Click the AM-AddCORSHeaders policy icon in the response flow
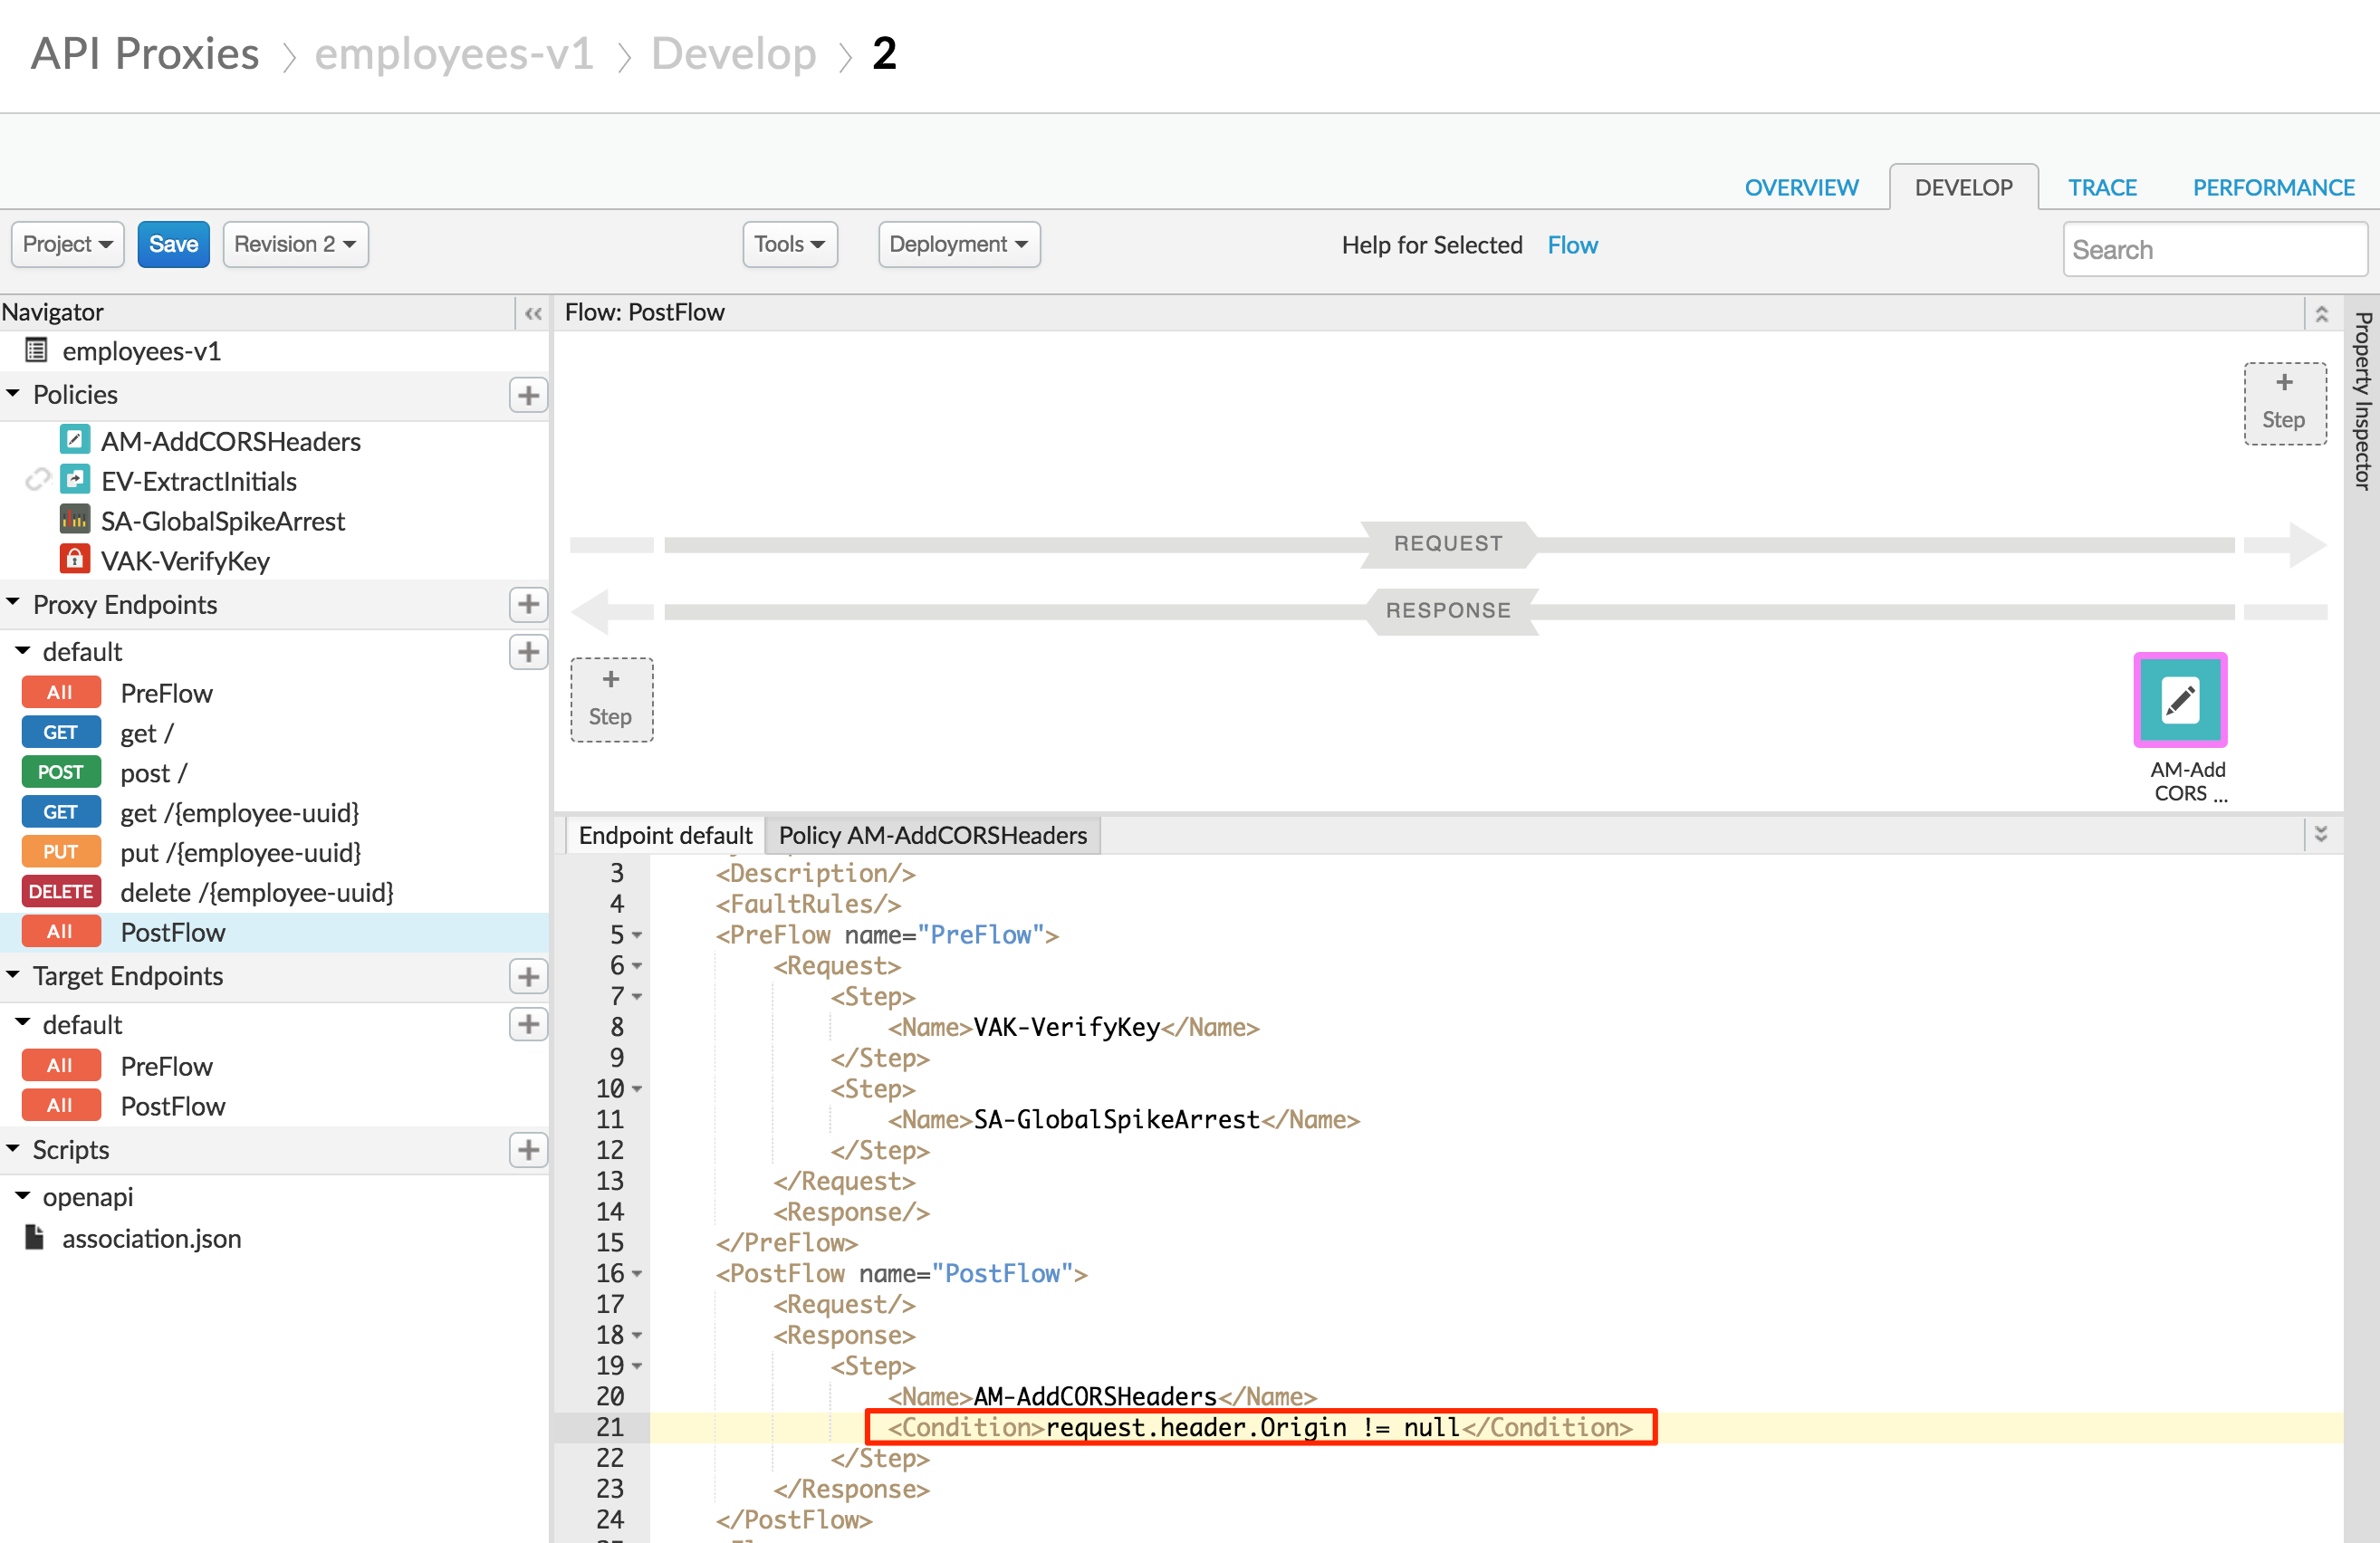The image size is (2380, 1543). (x=2180, y=700)
